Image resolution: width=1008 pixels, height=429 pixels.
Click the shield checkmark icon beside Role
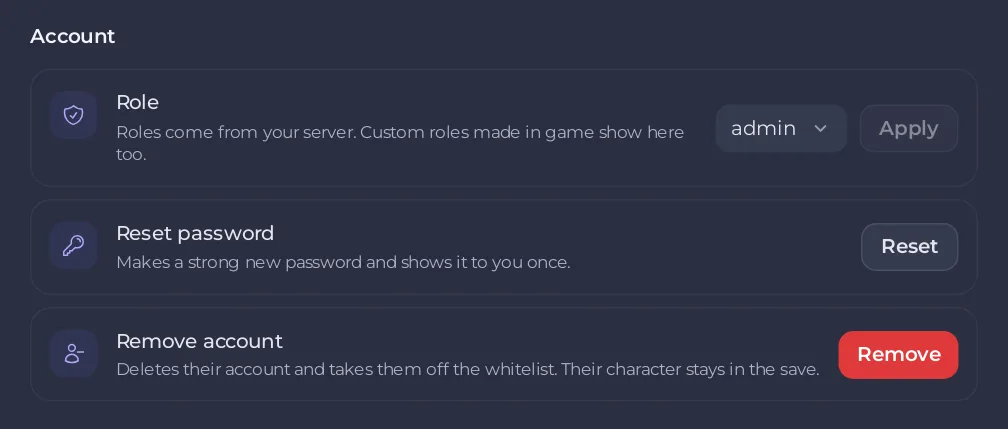click(73, 115)
